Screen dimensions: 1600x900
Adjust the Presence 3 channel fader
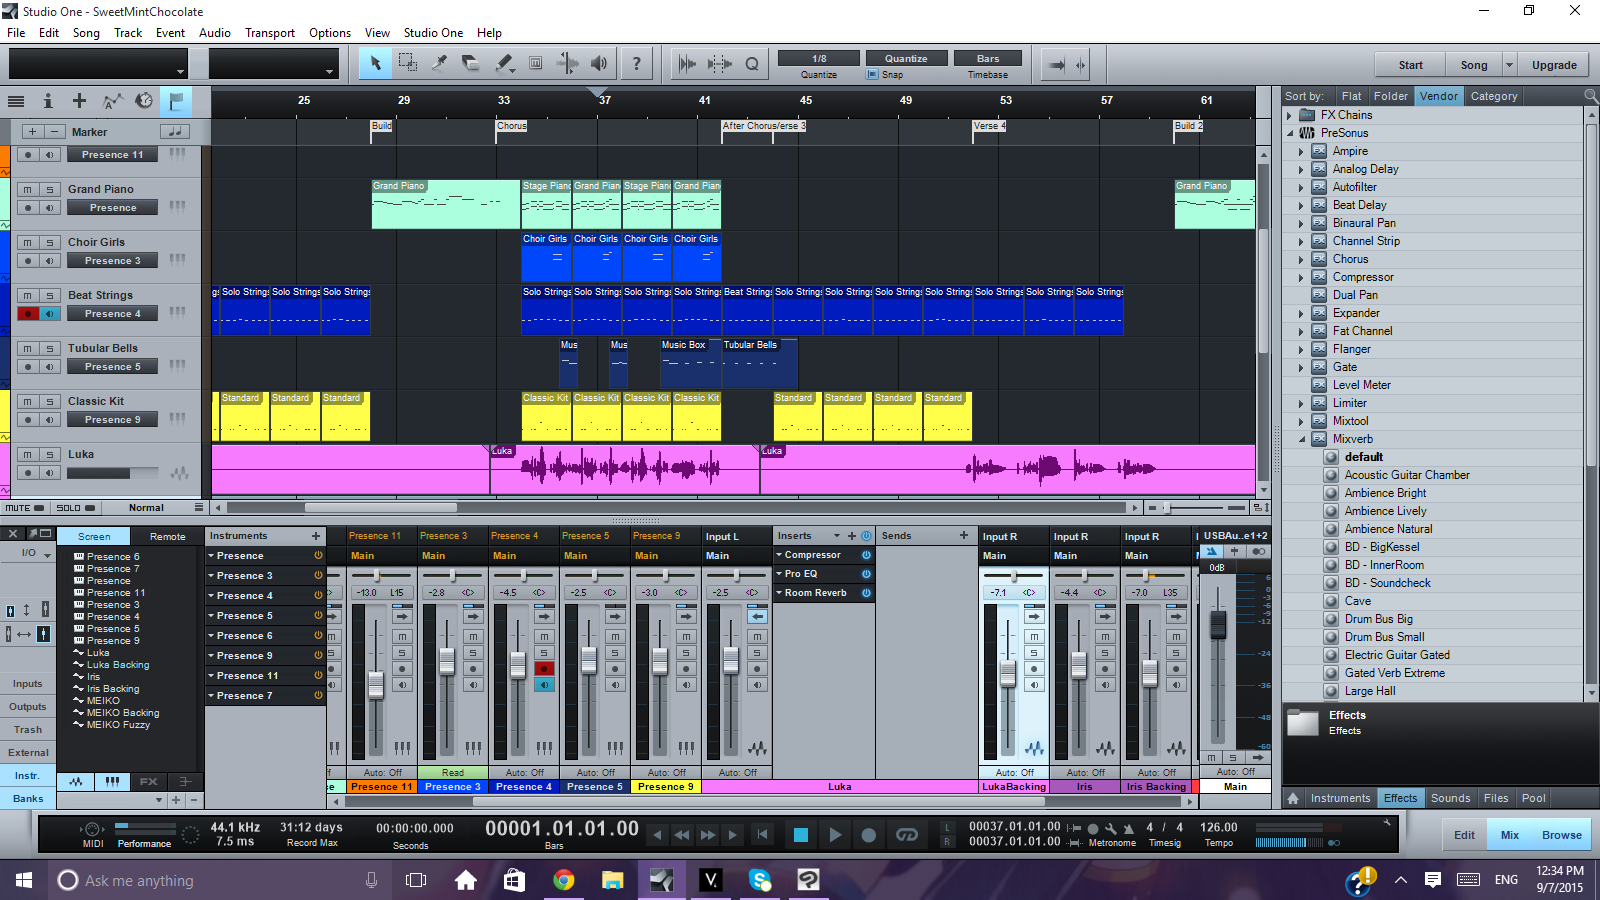tap(447, 661)
